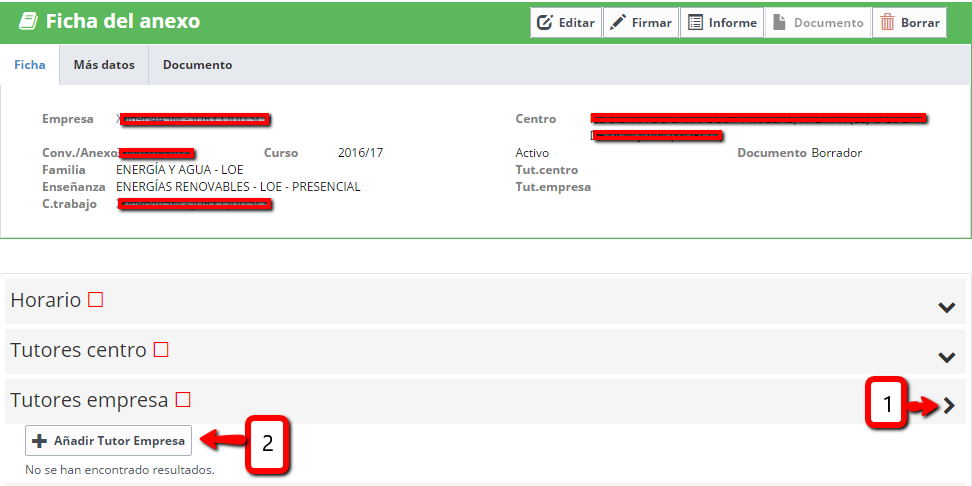Image resolution: width=972 pixels, height=486 pixels.
Task: Click the book icon beside Ficha del anexo
Action: (29, 22)
